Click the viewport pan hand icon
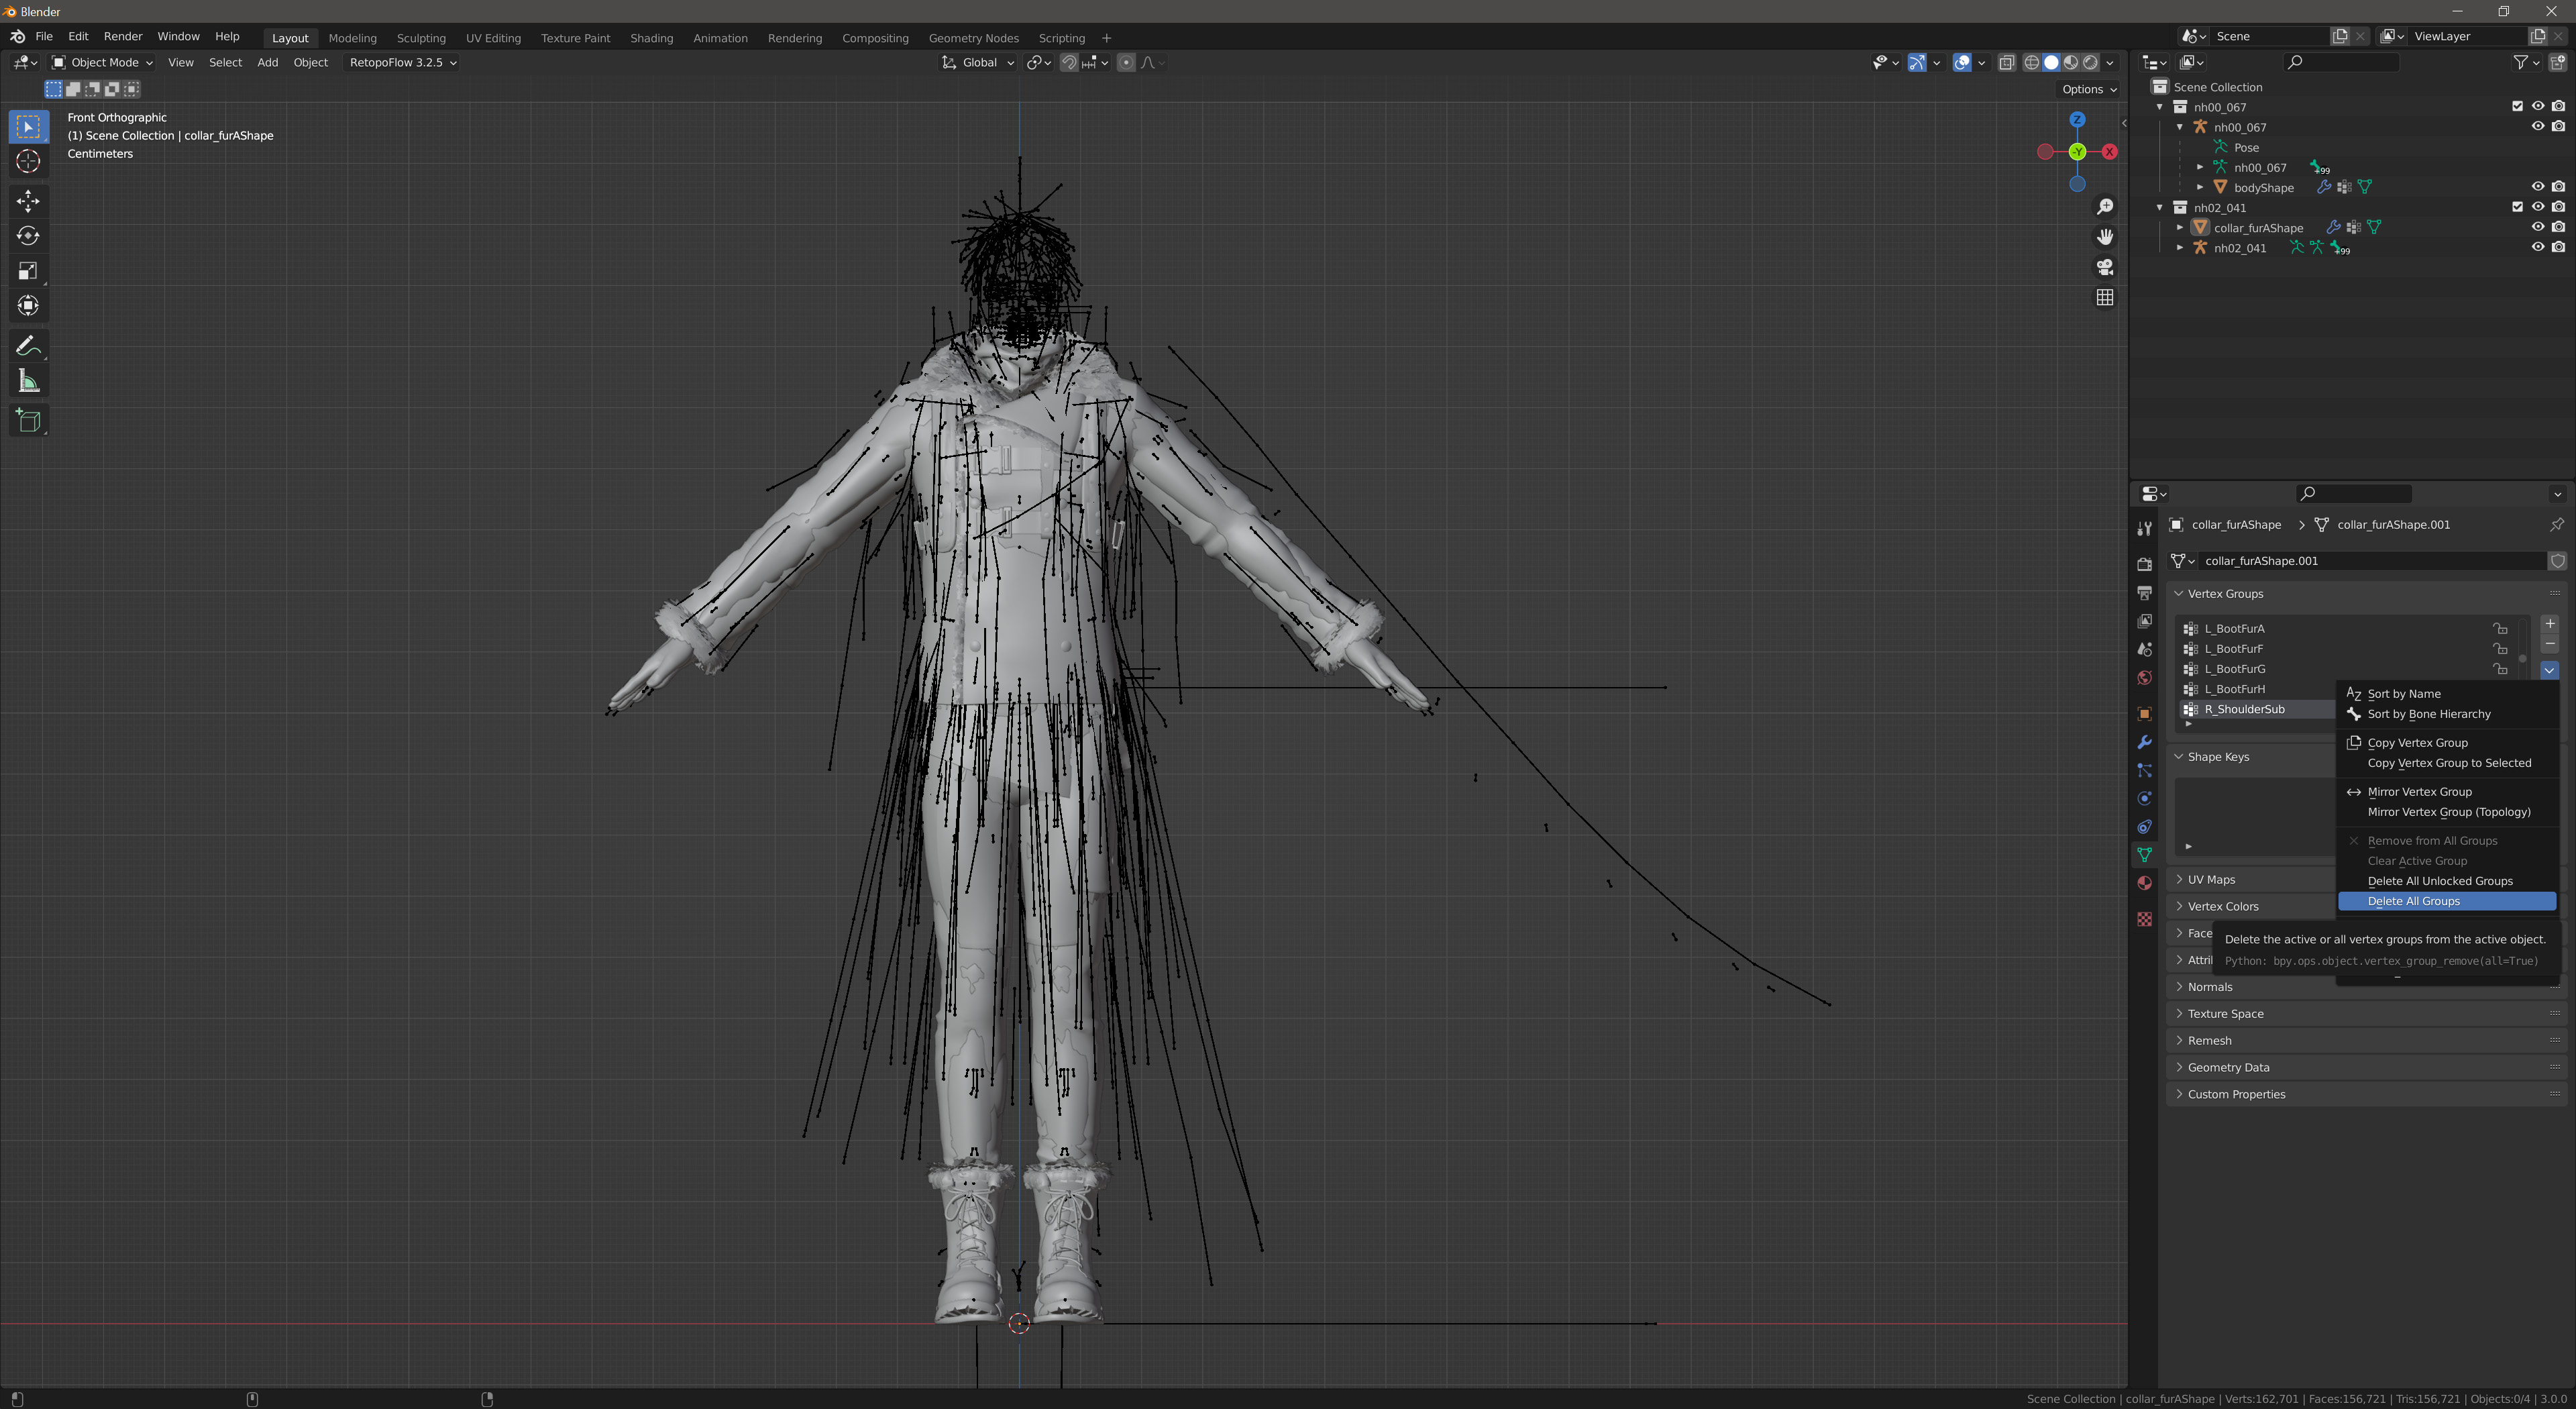The height and width of the screenshot is (1409, 2576). click(2105, 237)
